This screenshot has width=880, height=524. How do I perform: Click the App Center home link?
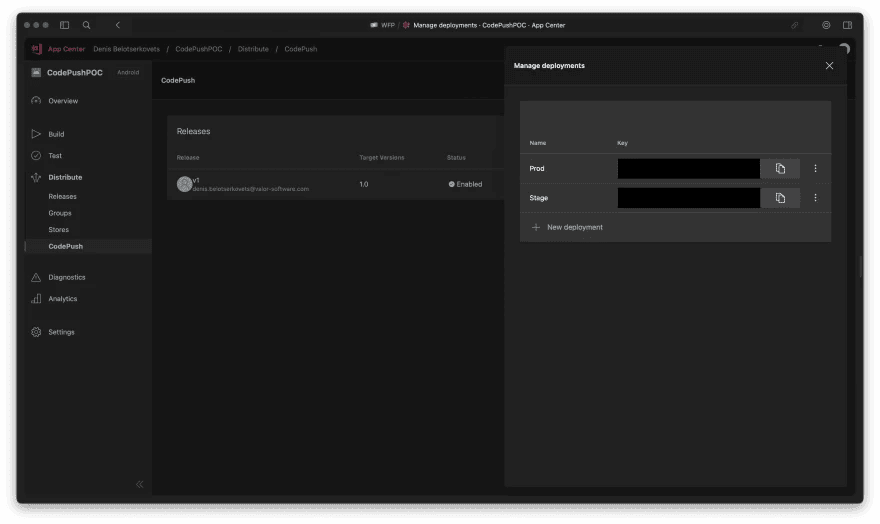[66, 49]
